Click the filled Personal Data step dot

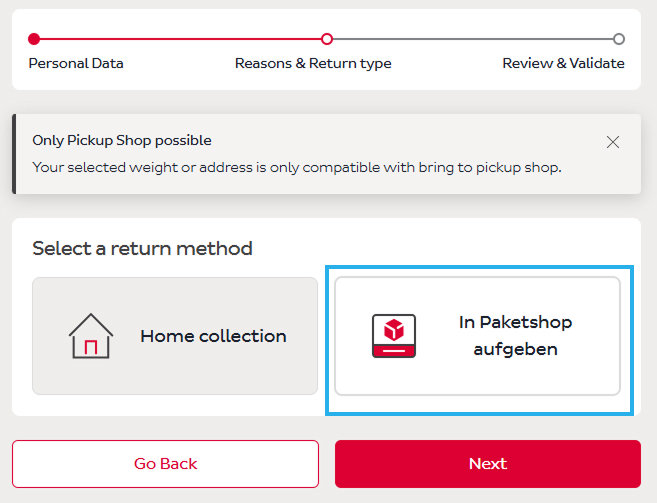[x=34, y=39]
